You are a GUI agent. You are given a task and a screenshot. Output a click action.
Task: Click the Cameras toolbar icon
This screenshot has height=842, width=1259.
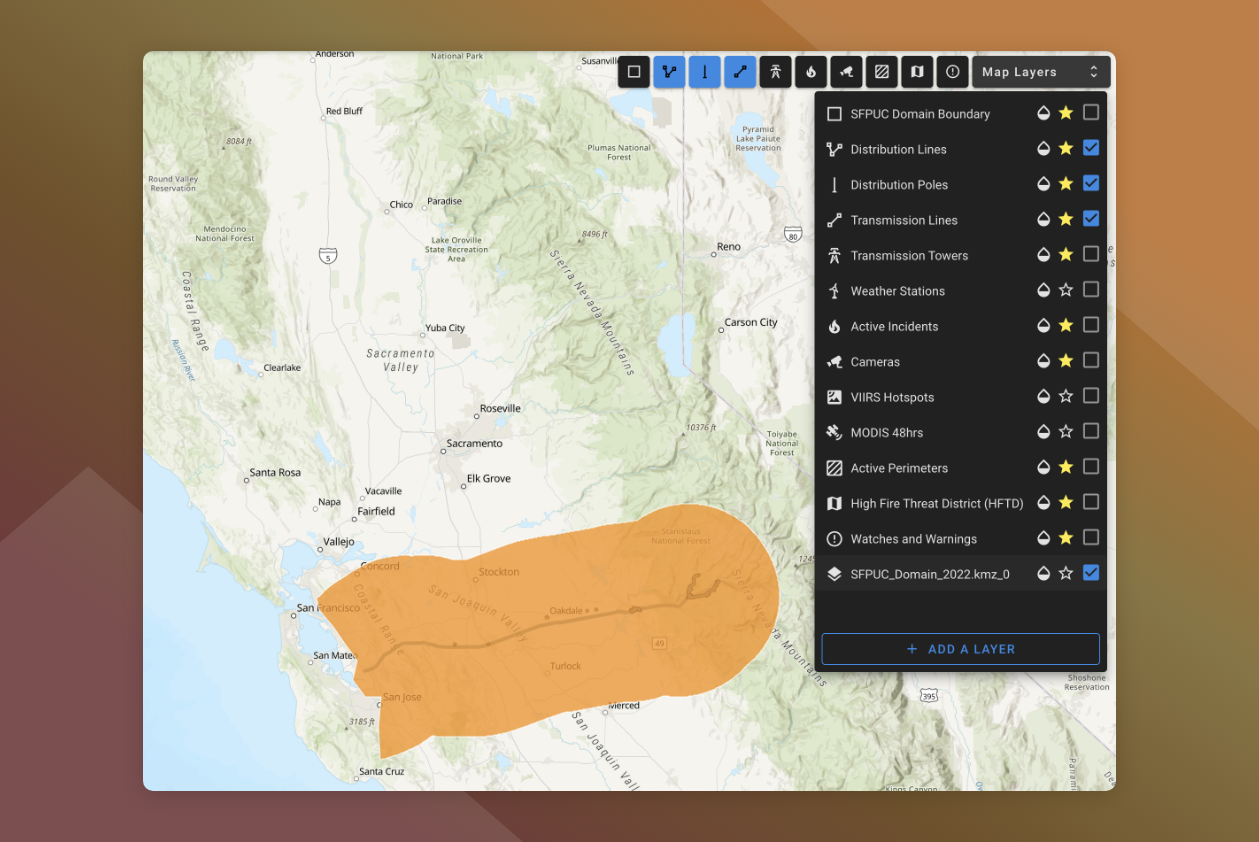tap(846, 72)
